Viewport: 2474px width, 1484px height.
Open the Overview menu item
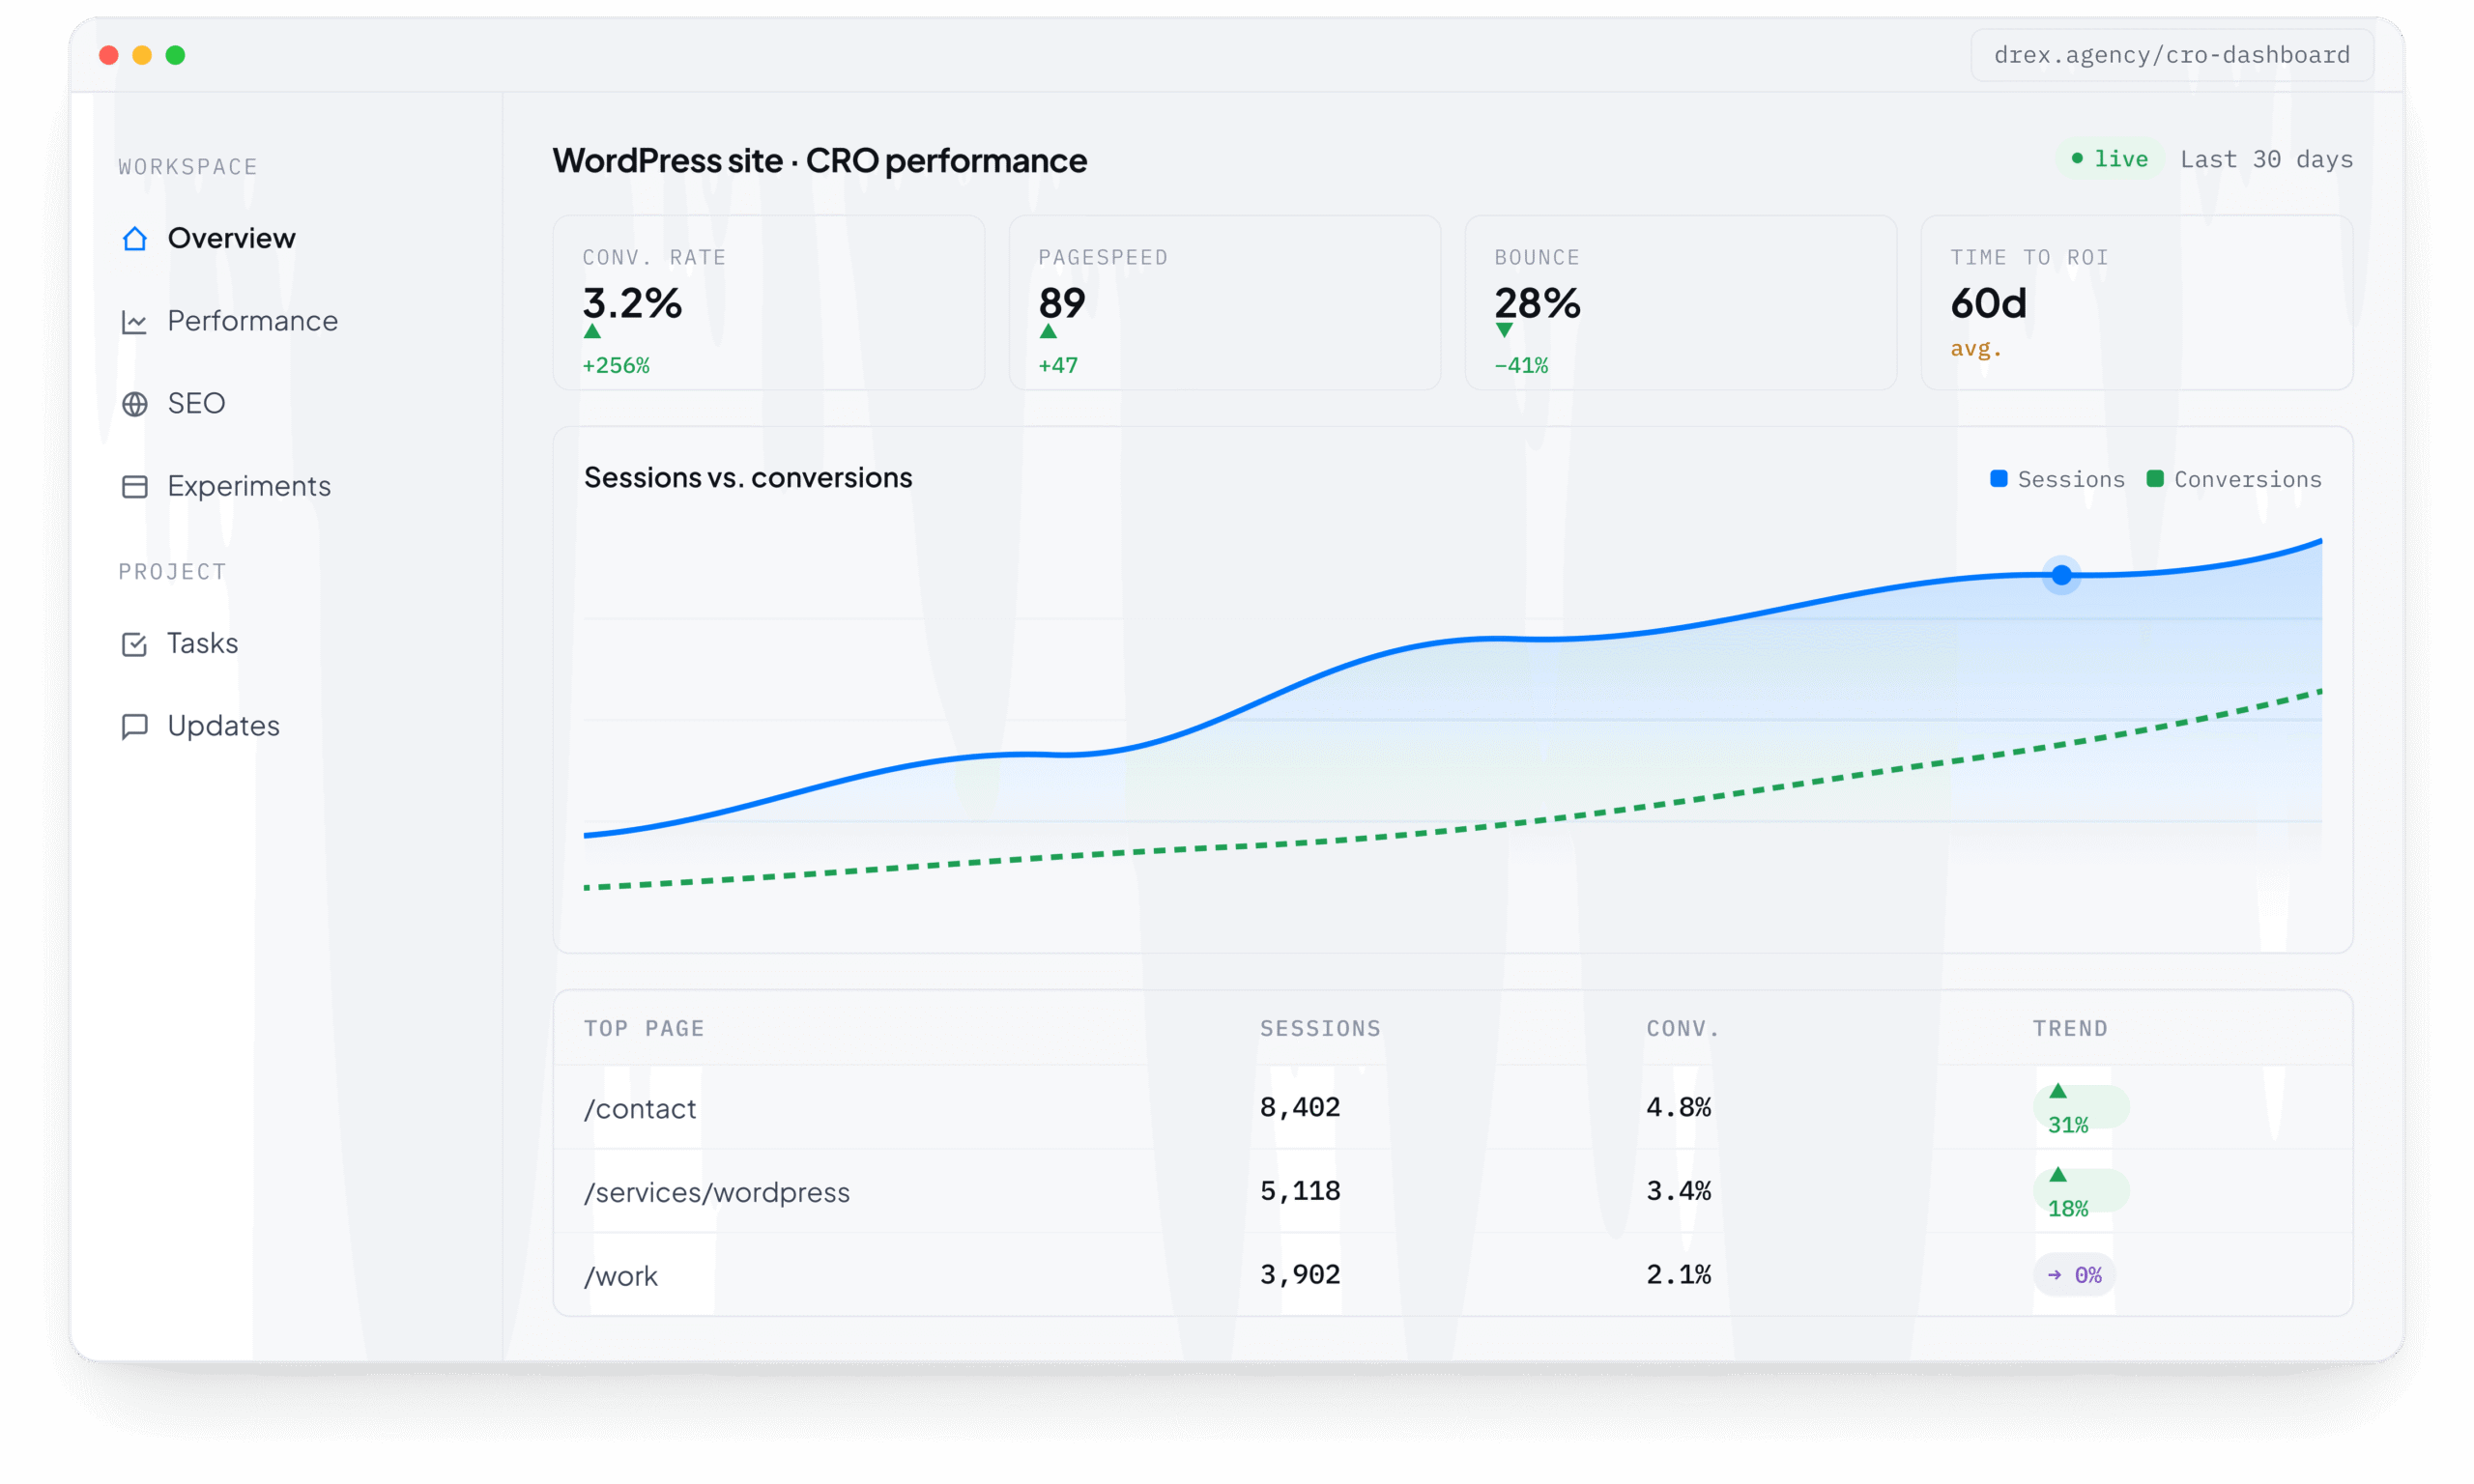pos(208,238)
